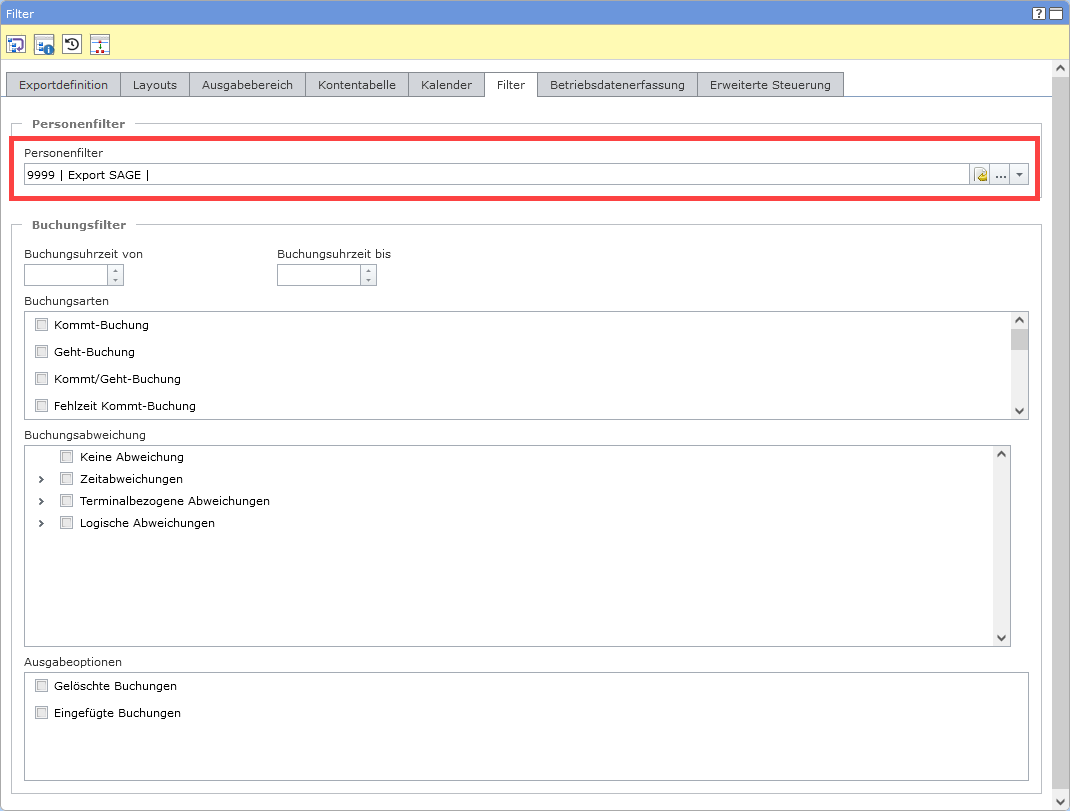
Task: Toggle the Keine Abweichung checkbox
Action: 67,457
